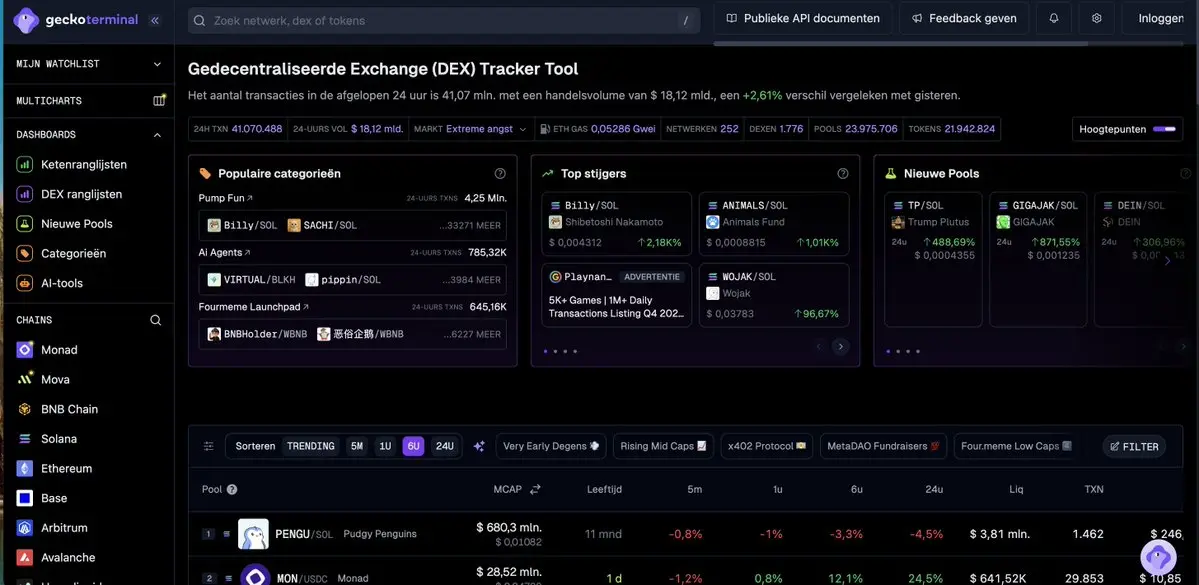Open the Billy/SOL top gainer card
The width and height of the screenshot is (1199, 585).
616,224
